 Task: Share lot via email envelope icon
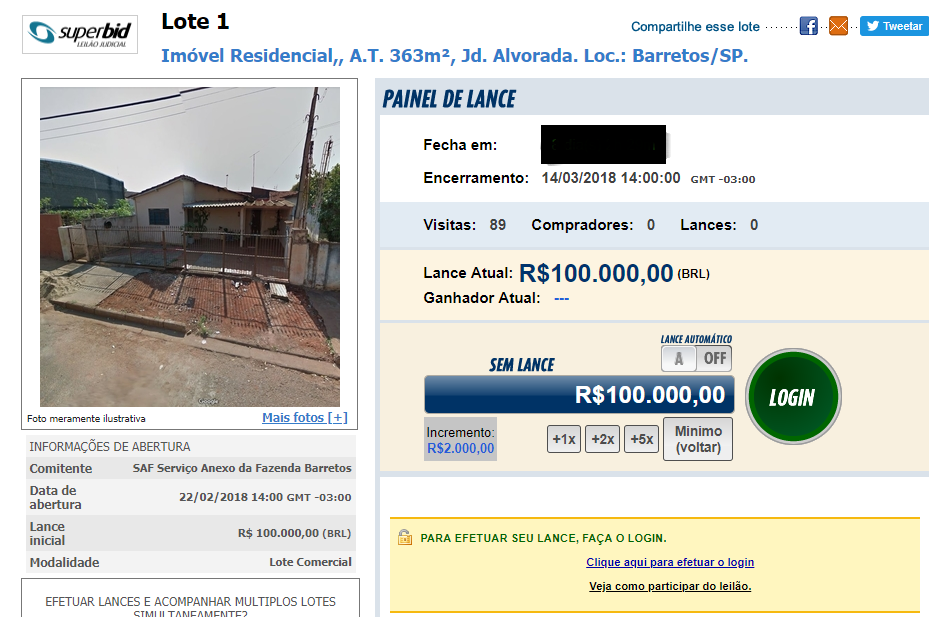838,26
